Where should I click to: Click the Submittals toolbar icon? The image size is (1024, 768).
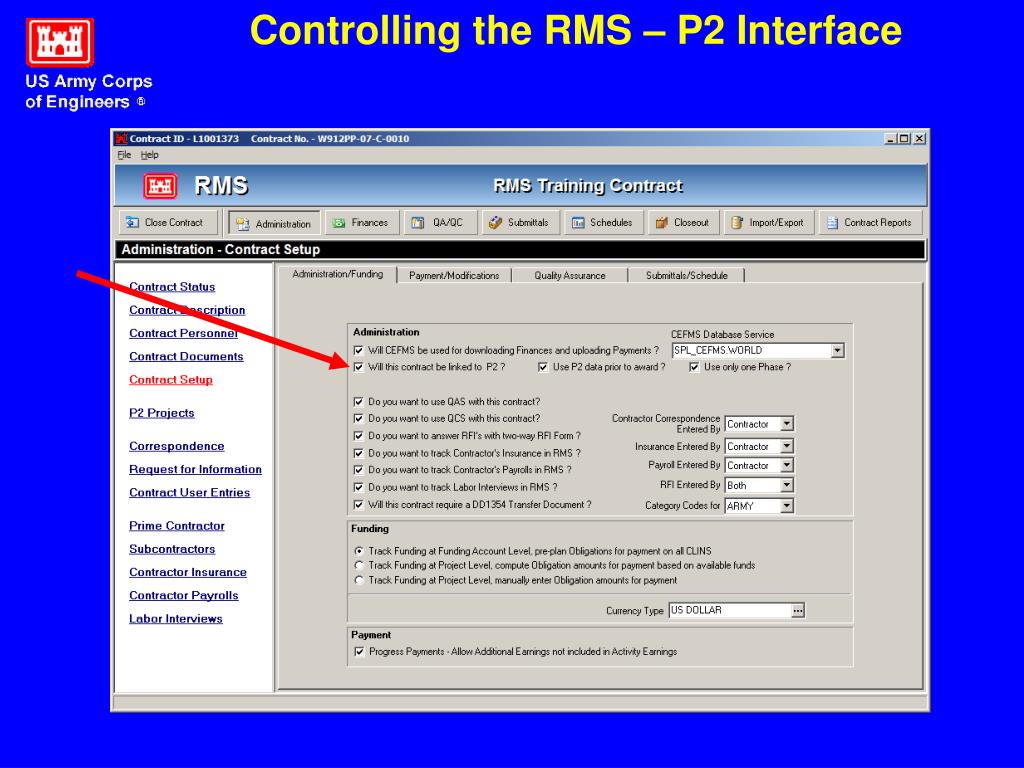(496, 223)
